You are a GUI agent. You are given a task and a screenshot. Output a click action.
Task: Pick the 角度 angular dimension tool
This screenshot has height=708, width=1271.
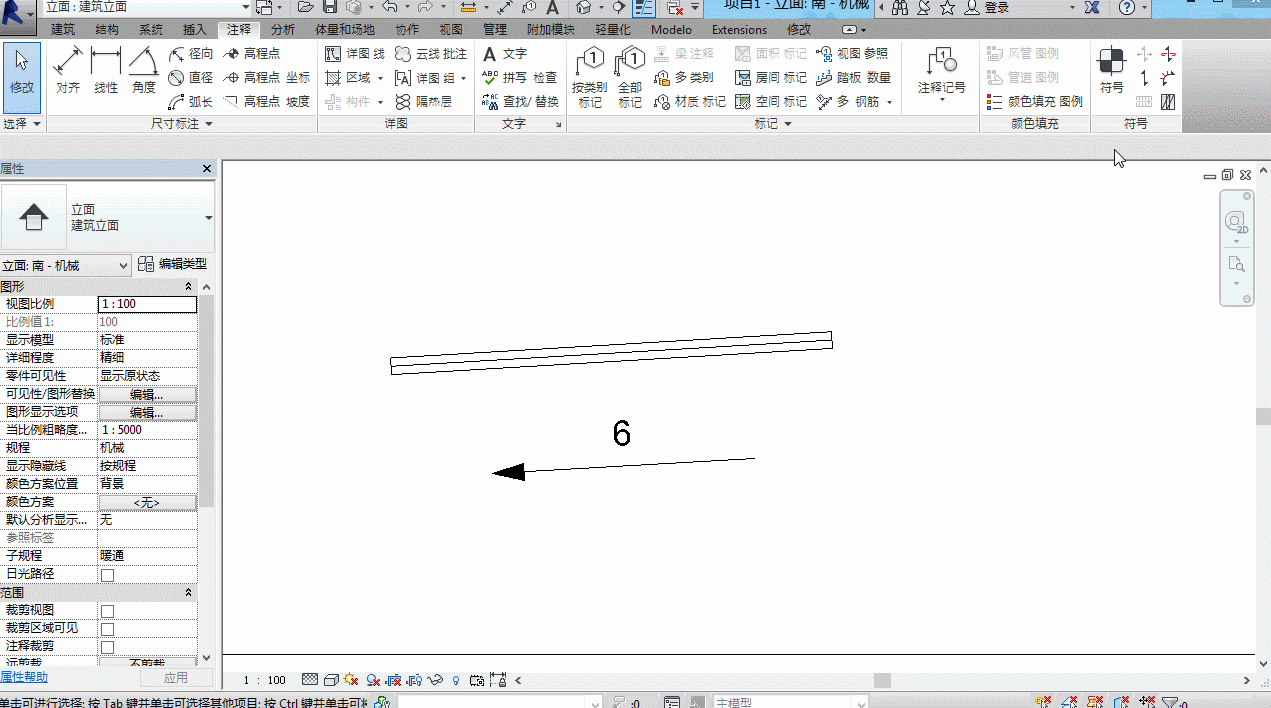click(144, 71)
